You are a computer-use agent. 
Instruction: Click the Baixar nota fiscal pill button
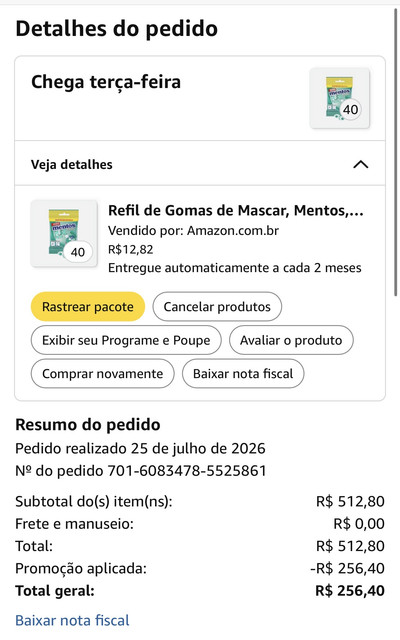(243, 373)
